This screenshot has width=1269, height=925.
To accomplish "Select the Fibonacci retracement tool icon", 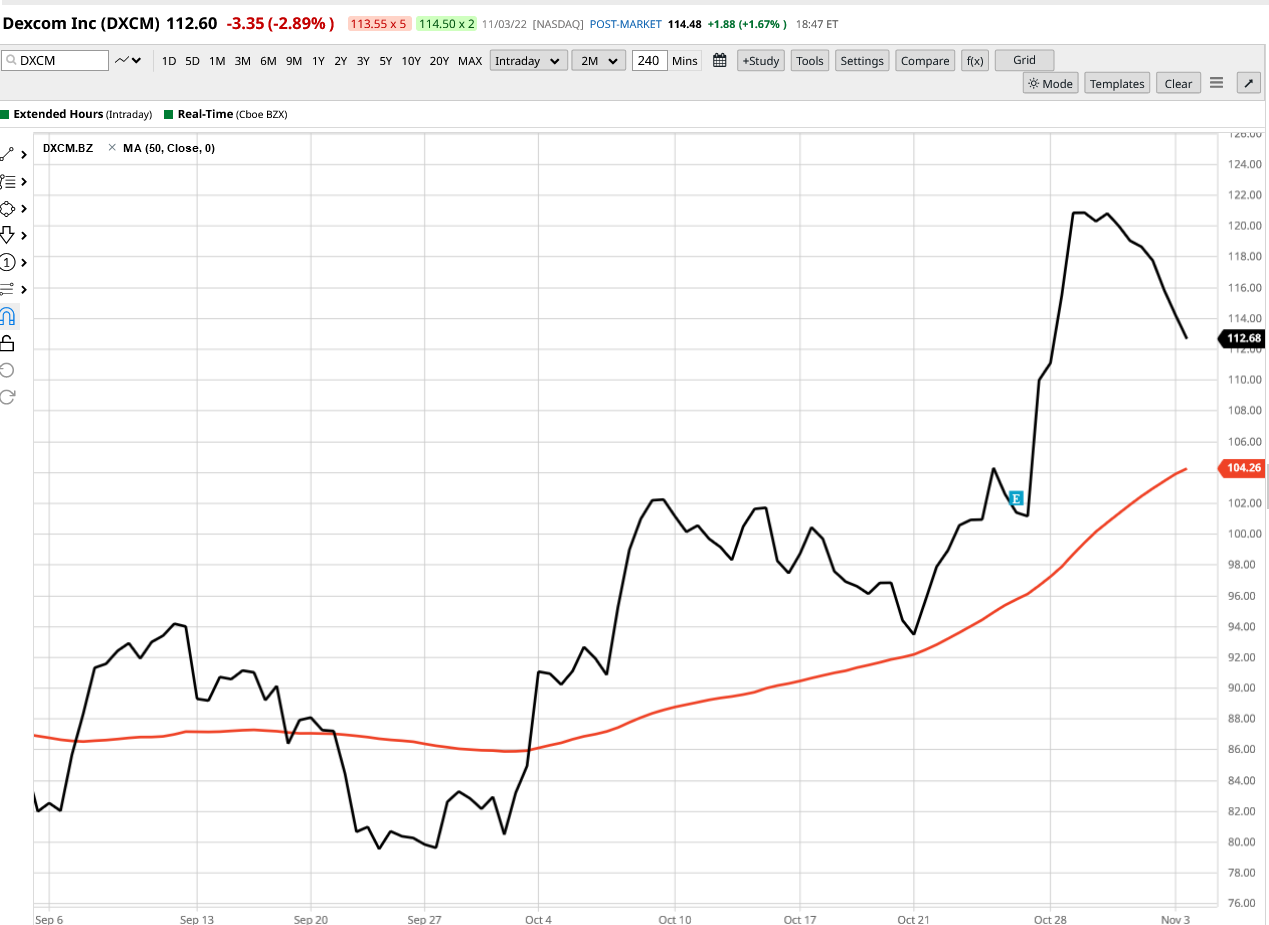I will pyautogui.click(x=8, y=181).
